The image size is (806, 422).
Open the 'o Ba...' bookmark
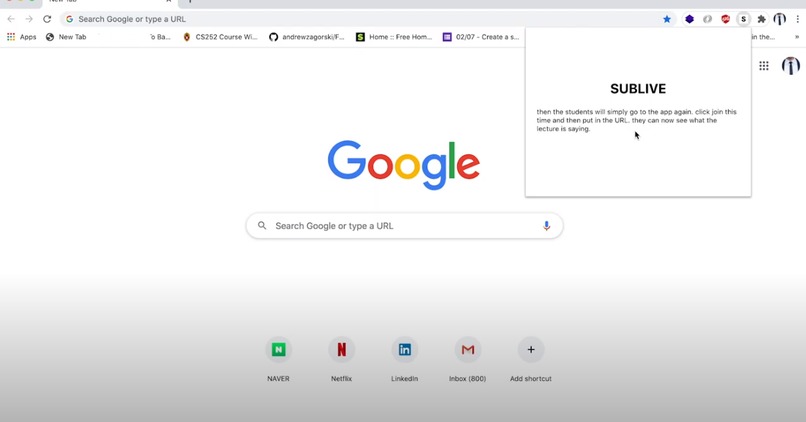160,37
